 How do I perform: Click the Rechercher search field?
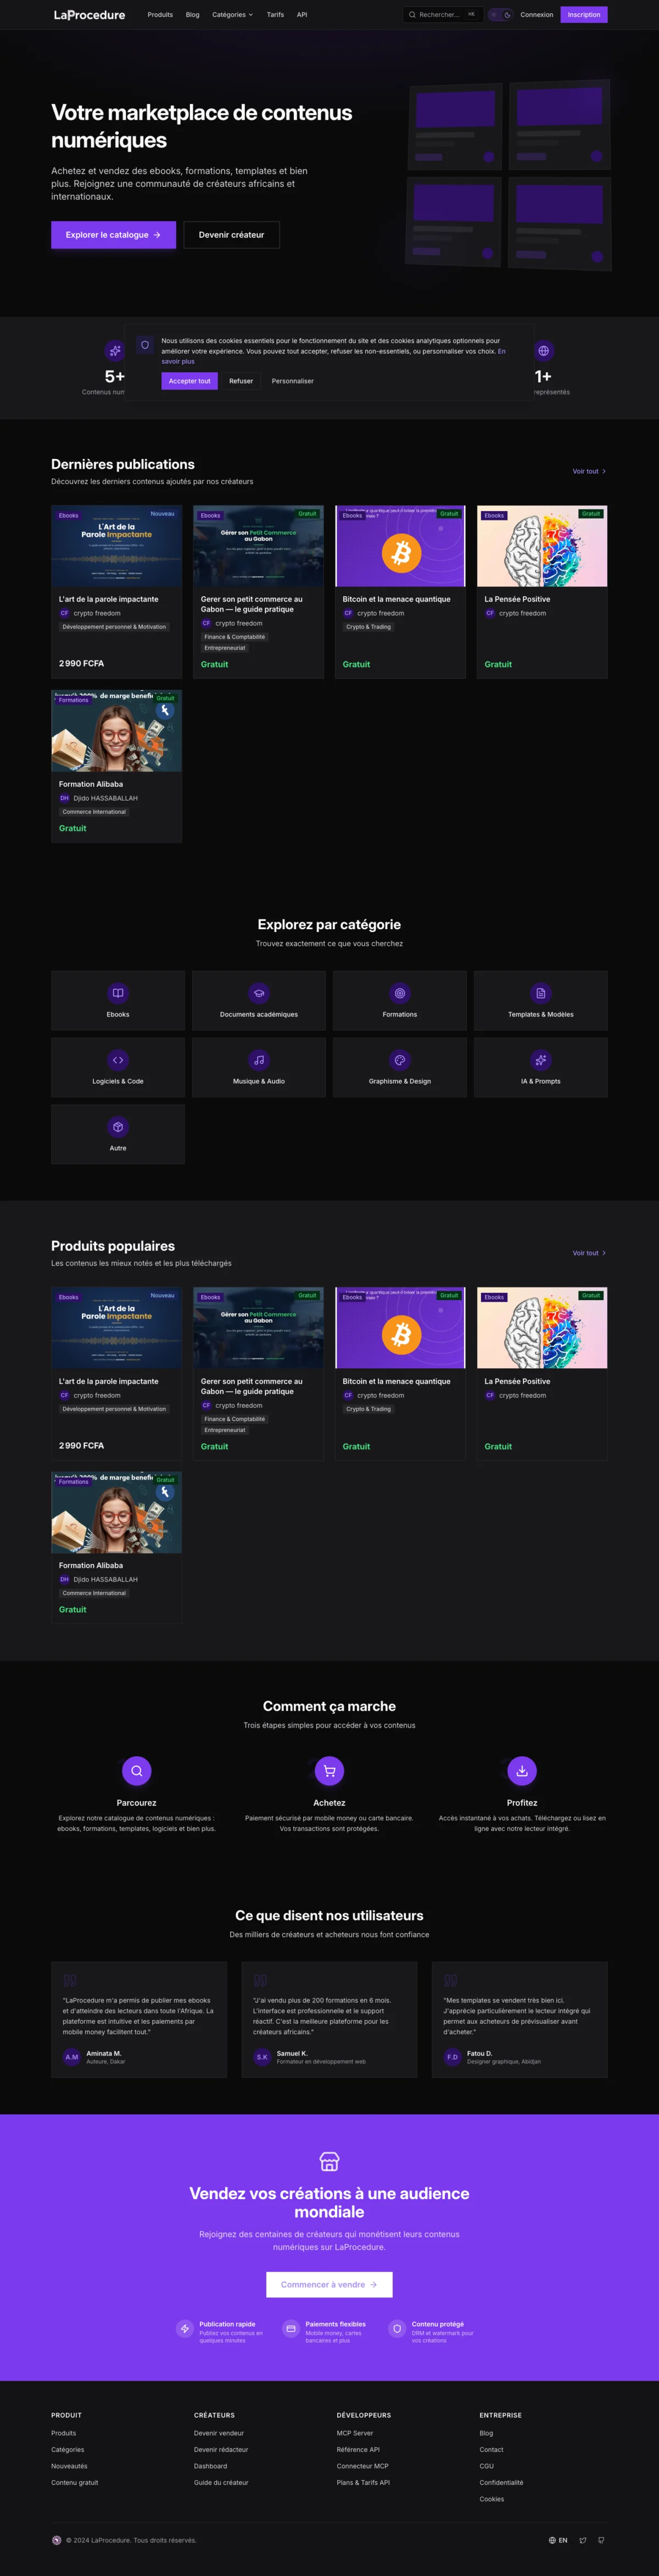[443, 15]
